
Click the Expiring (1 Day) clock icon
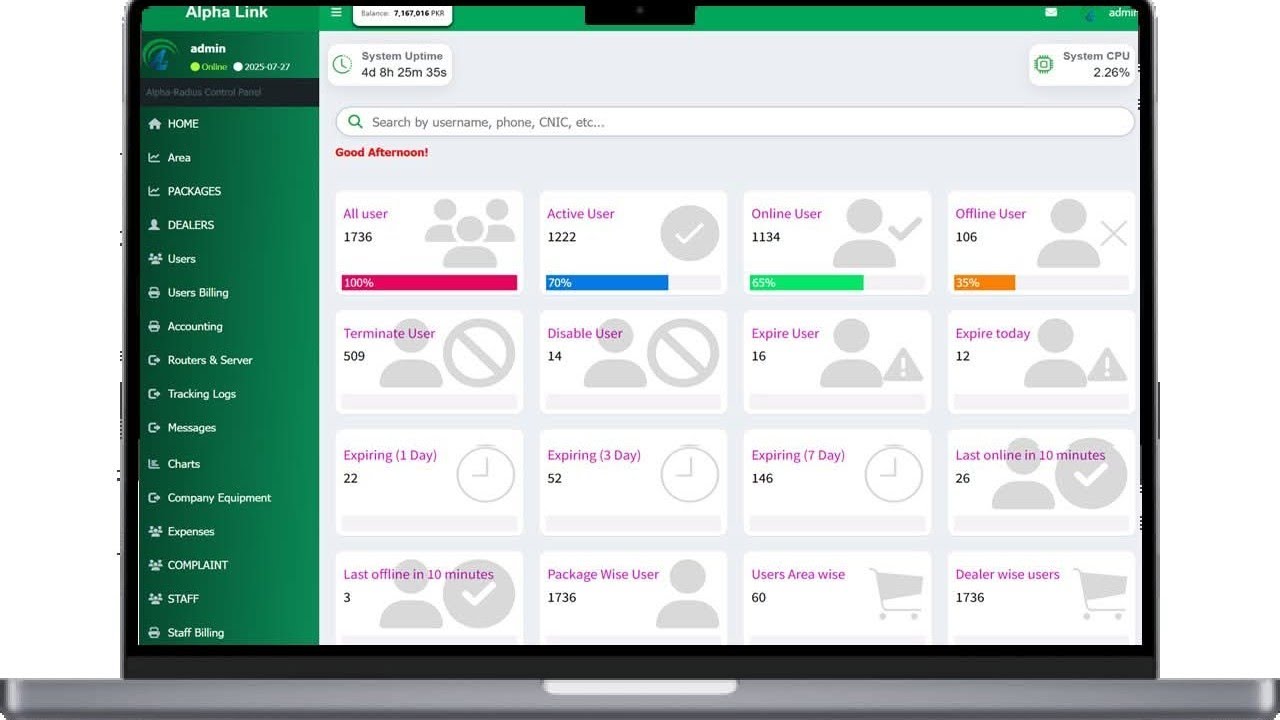pos(486,472)
